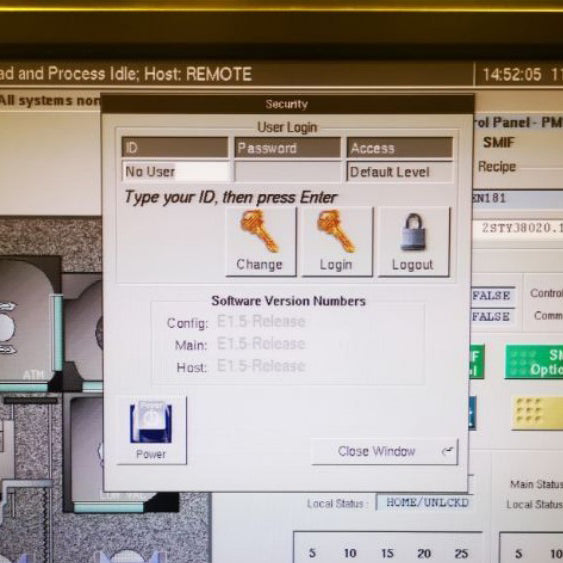
Task: Click the Password column header
Action: point(288,148)
